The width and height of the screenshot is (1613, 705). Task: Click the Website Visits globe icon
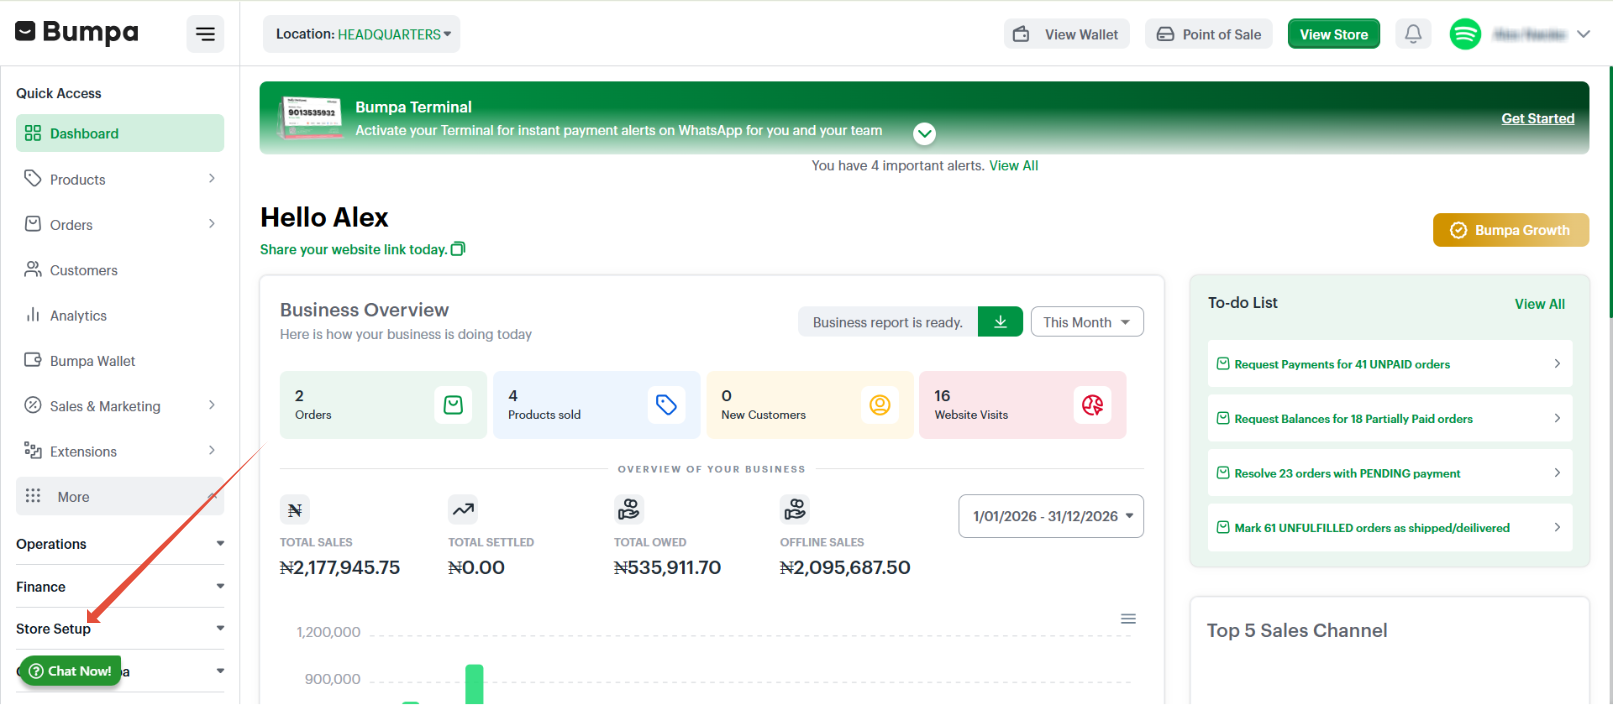click(1092, 405)
